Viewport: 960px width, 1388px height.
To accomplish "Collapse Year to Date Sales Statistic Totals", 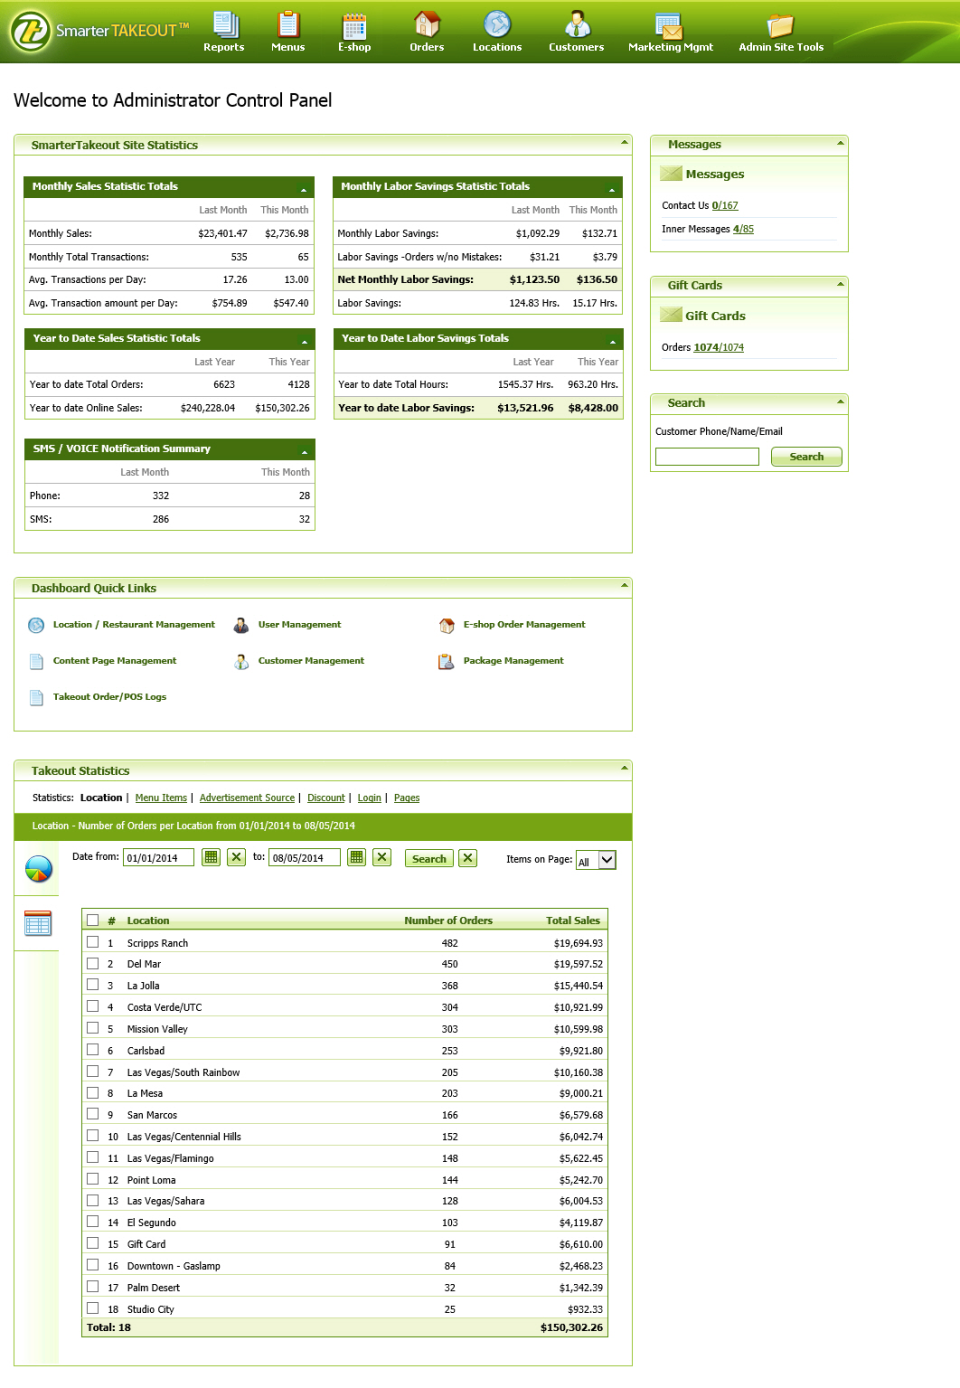I will pyautogui.click(x=304, y=341).
